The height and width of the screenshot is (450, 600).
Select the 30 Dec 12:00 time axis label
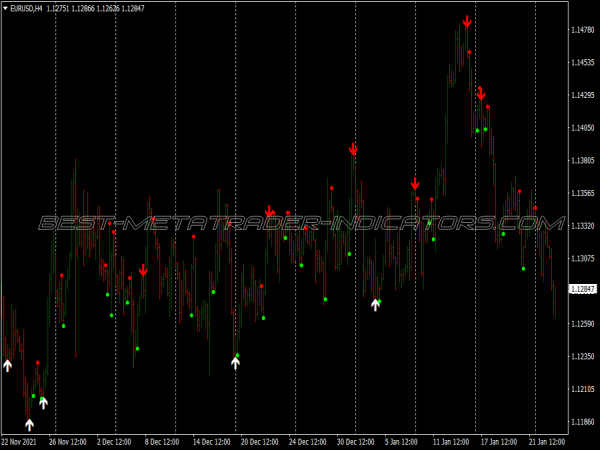[355, 442]
